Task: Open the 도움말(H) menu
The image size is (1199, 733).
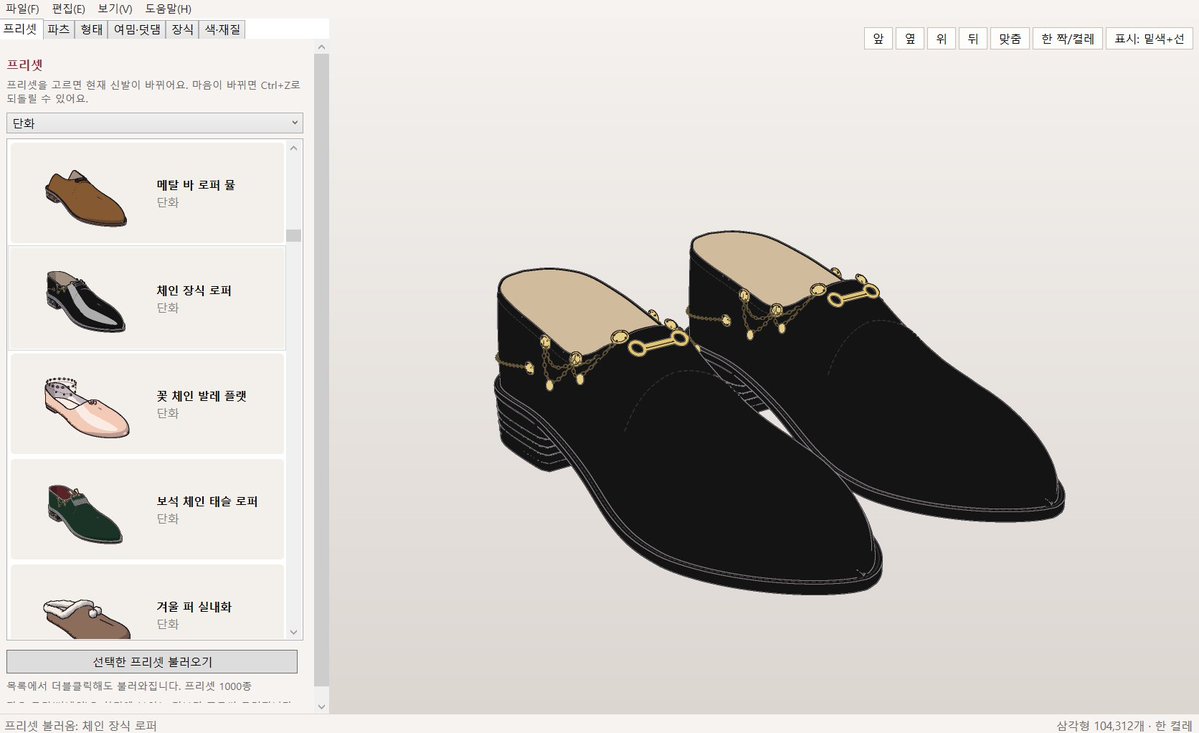Action: pyautogui.click(x=168, y=9)
